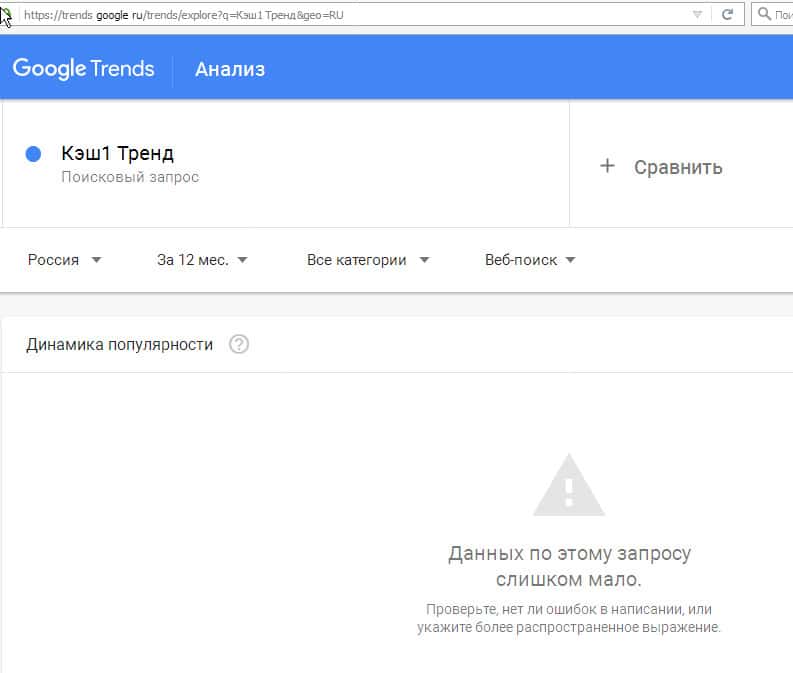Image resolution: width=793 pixels, height=673 pixels.
Task: Click the warning triangle icon
Action: [568, 486]
